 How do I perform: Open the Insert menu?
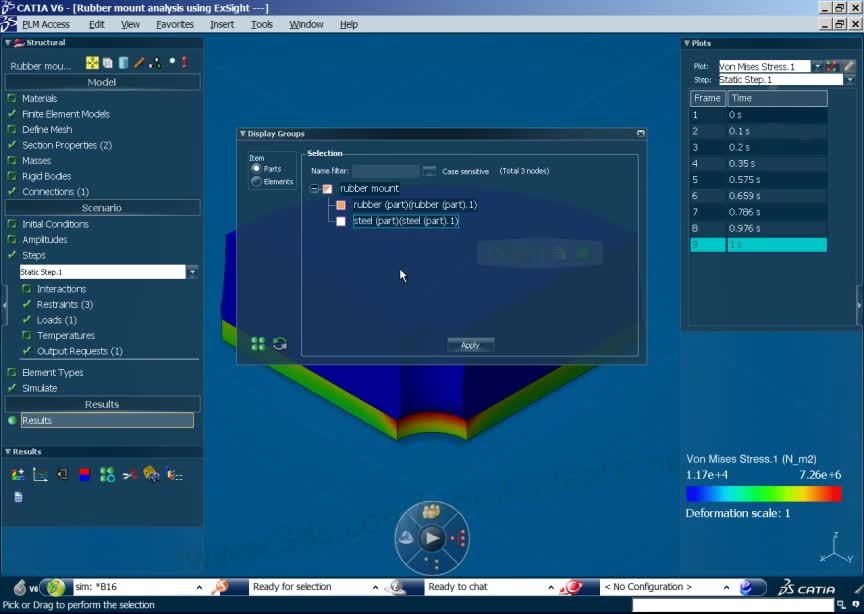coord(222,24)
